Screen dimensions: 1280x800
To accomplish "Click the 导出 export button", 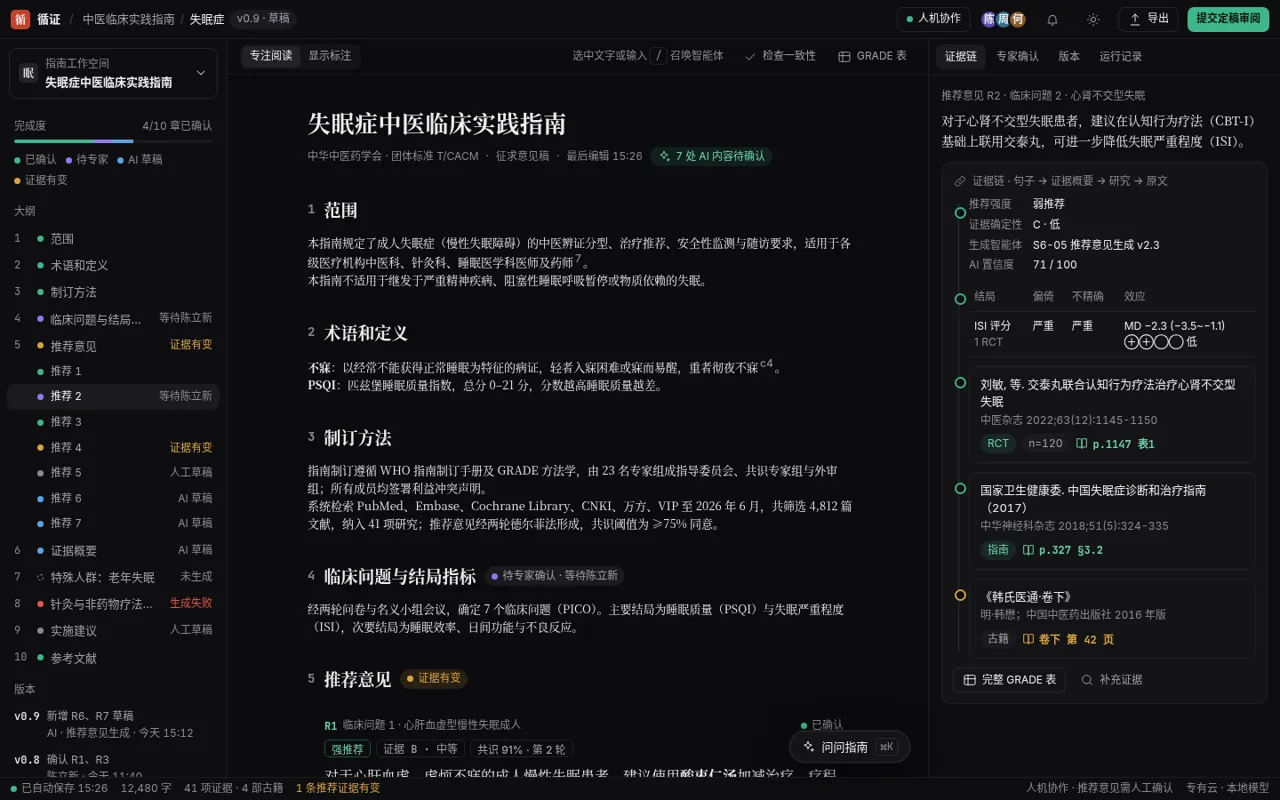I will (x=1148, y=19).
